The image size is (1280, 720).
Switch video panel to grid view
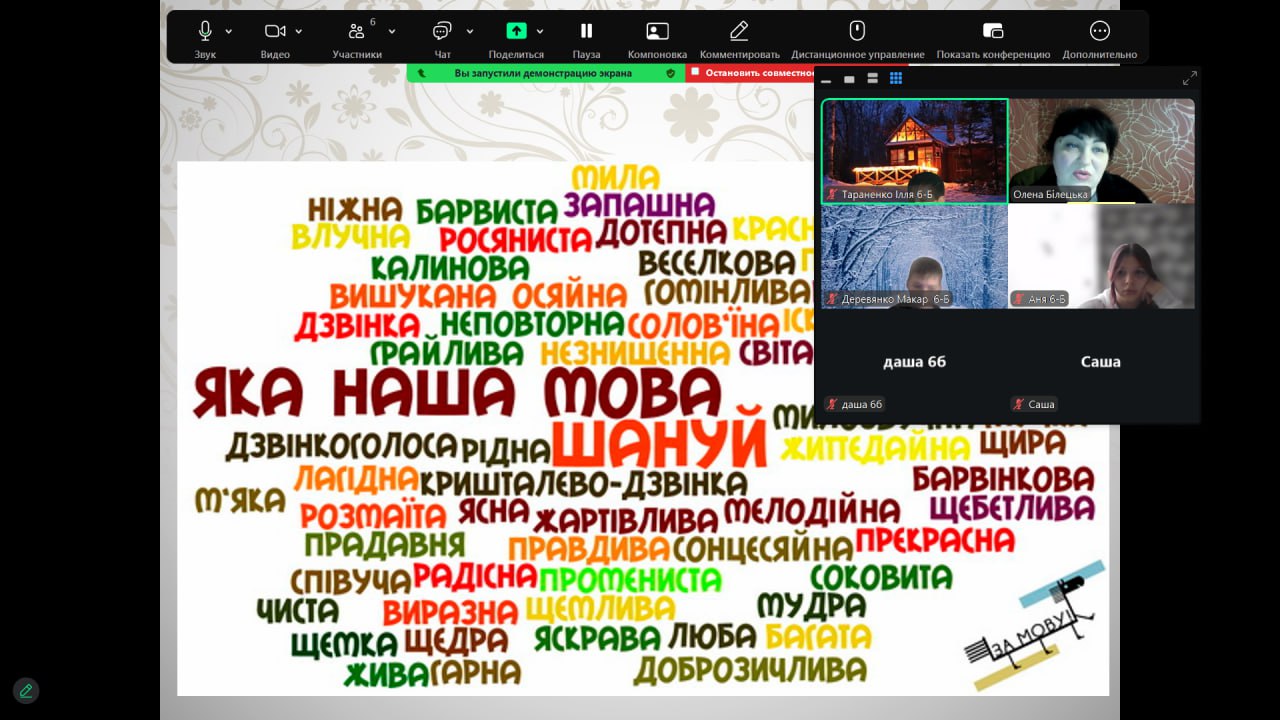point(896,79)
